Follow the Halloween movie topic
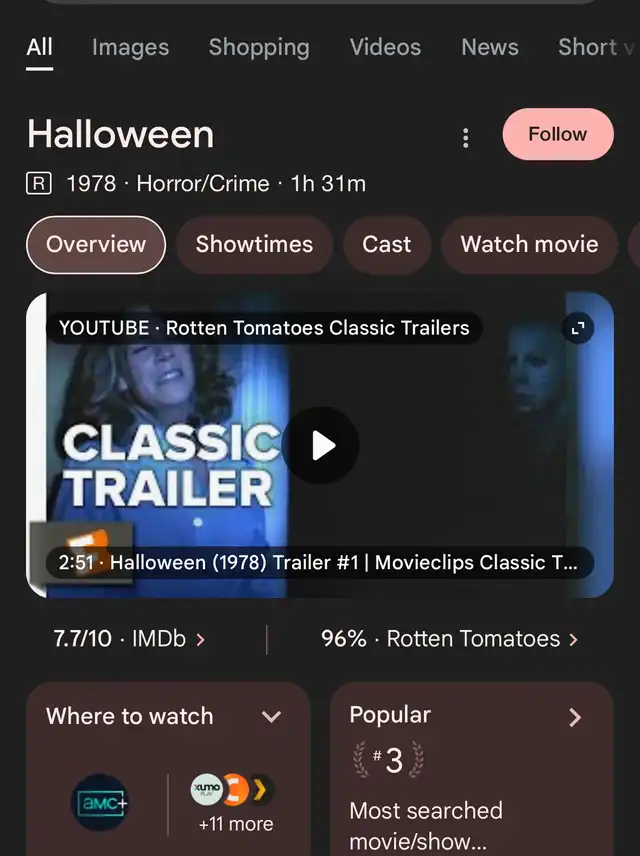Screen dimensions: 640x856 (x=558, y=134)
